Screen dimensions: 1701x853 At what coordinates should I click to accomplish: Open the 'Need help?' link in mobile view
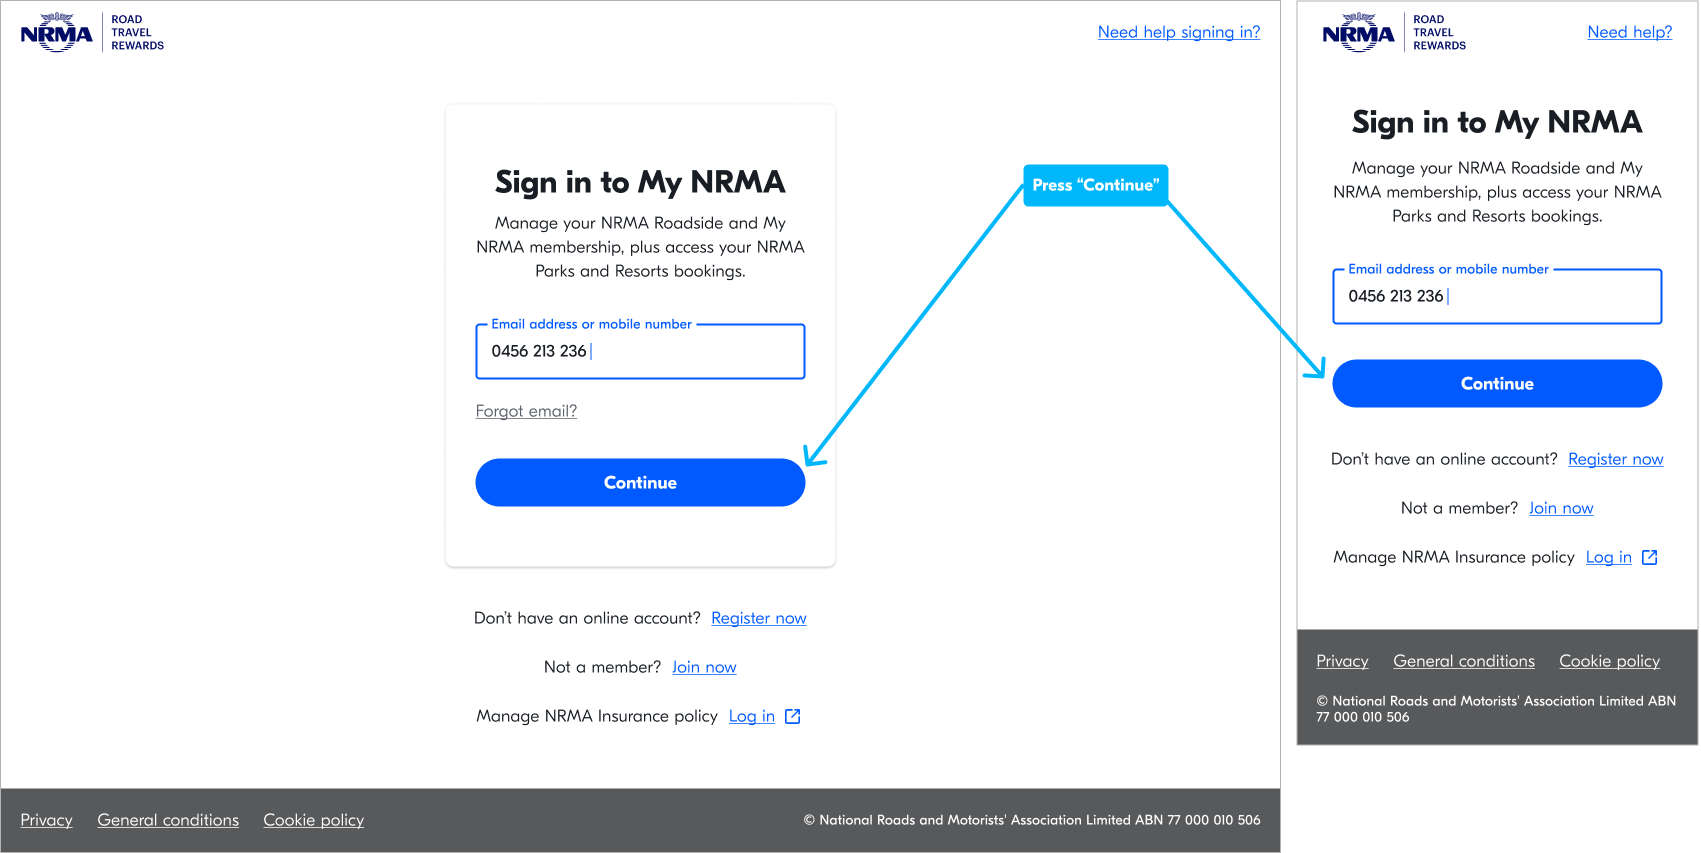click(x=1629, y=32)
